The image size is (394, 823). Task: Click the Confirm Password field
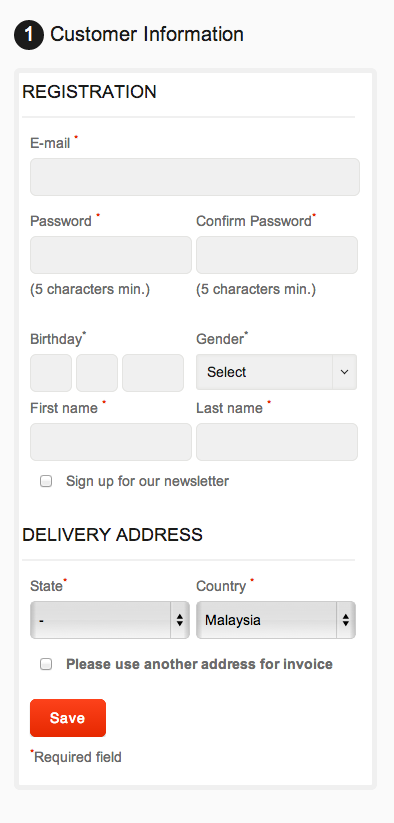277,255
